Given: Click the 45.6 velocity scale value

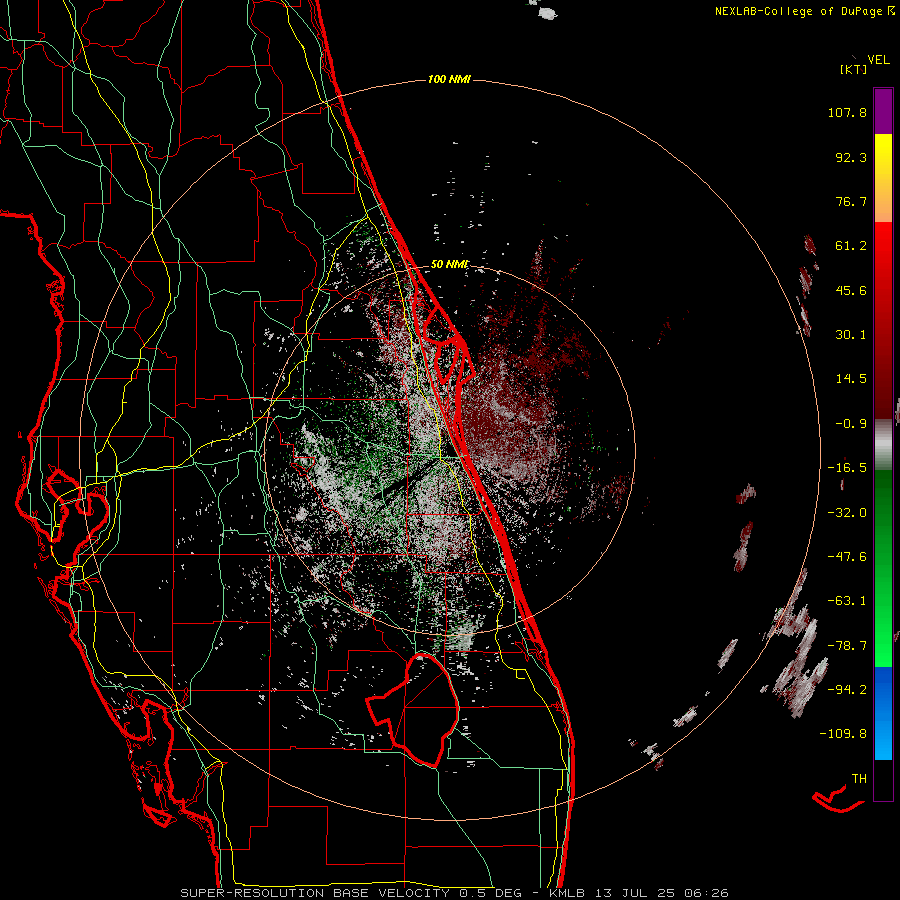Looking at the screenshot, I should 851,290.
